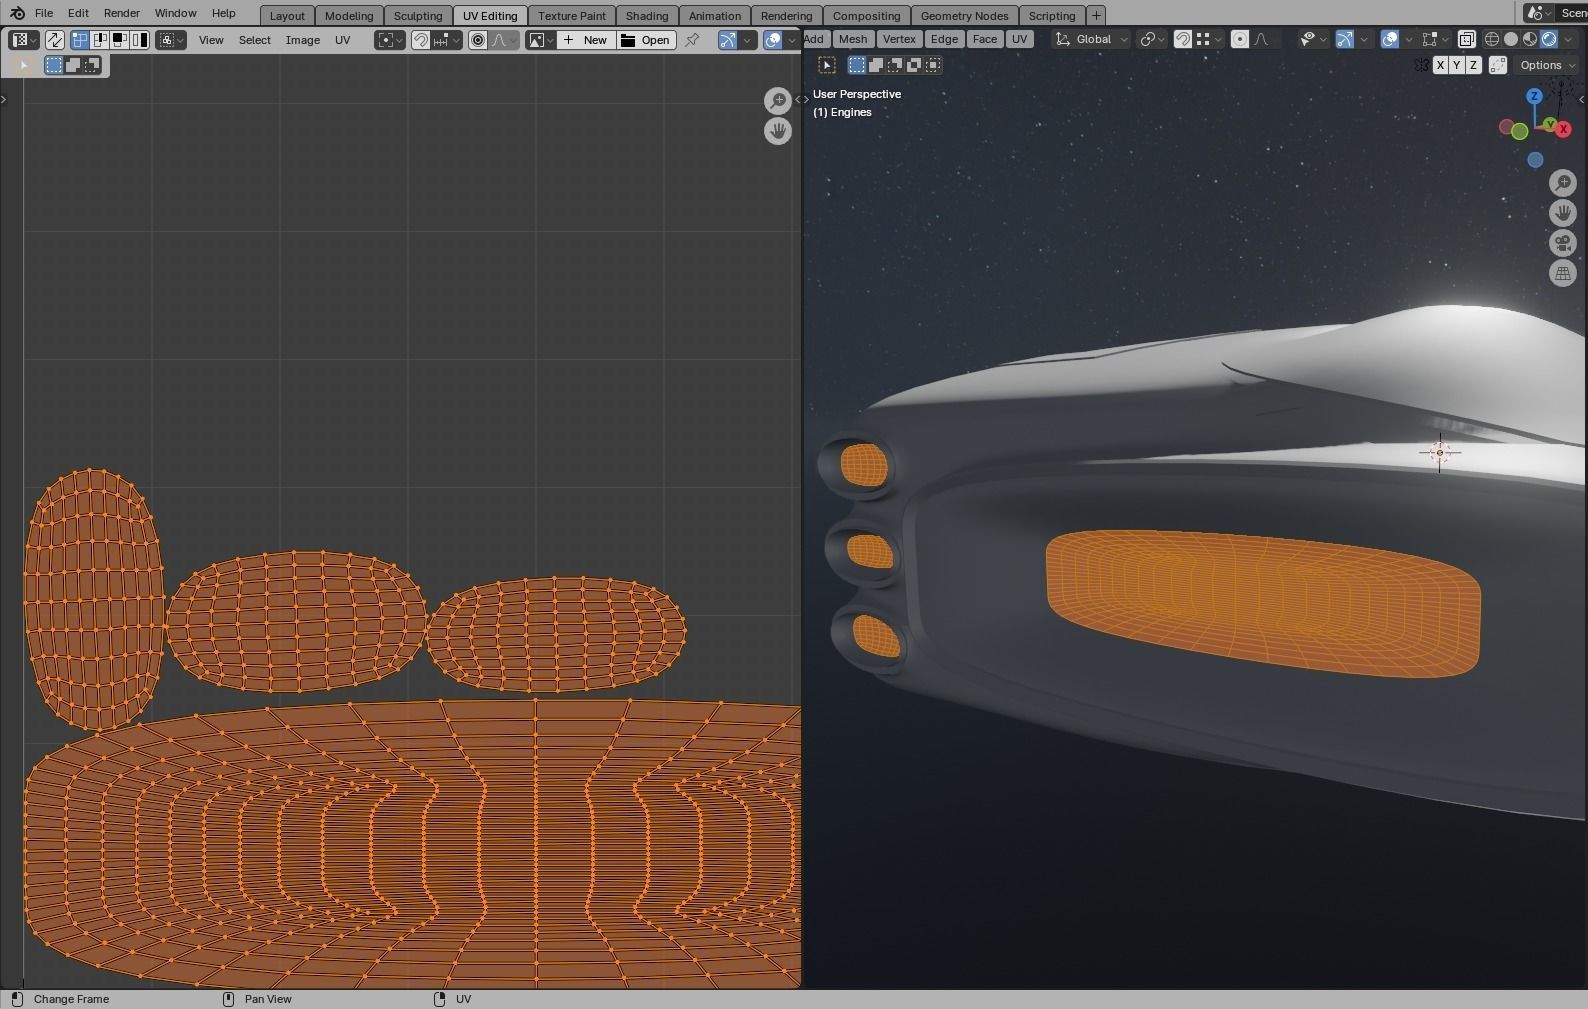This screenshot has height=1009, width=1588.
Task: Switch to material preview shading
Action: 1530,39
